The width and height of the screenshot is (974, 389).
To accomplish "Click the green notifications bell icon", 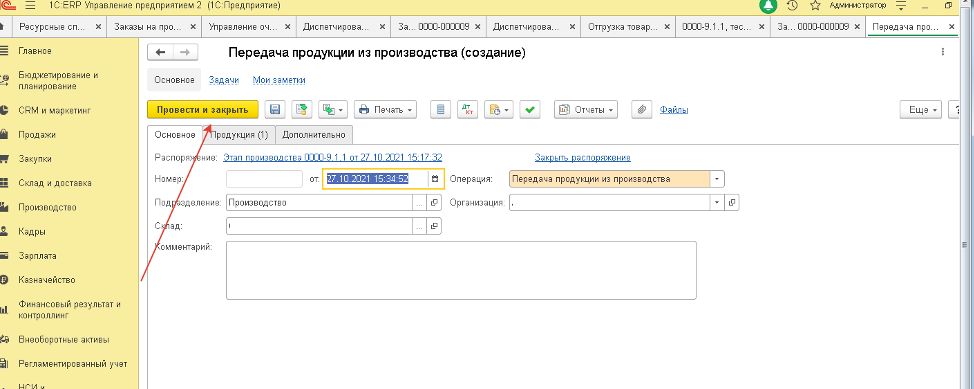I will (769, 6).
